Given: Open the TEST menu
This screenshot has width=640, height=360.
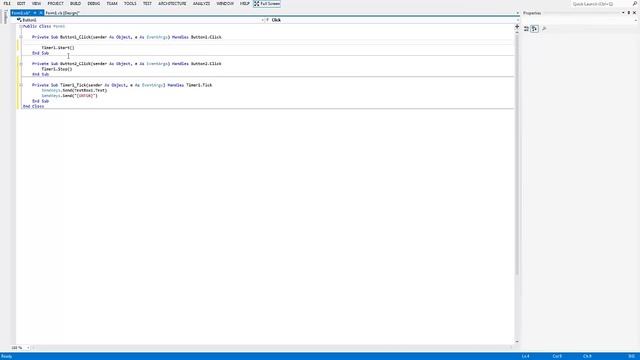Looking at the screenshot, I should pyautogui.click(x=147, y=3).
